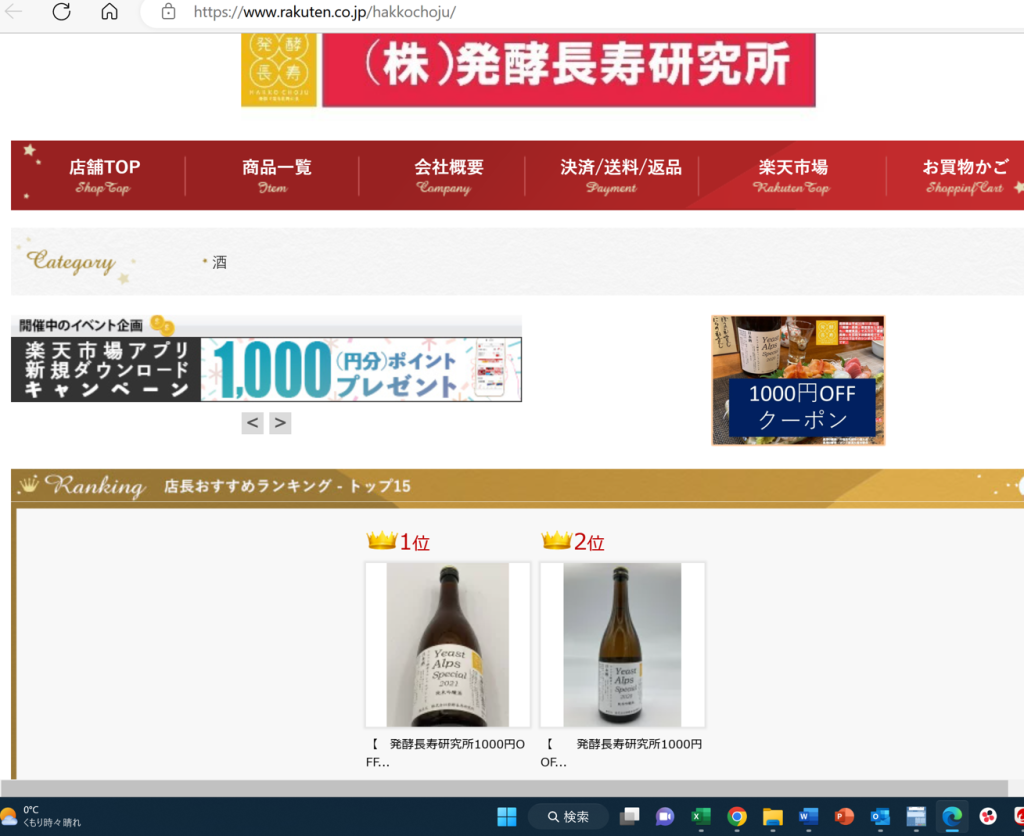Click the 店長おすすめランキング - トップ15 heading
This screenshot has height=836, width=1024.
click(287, 486)
